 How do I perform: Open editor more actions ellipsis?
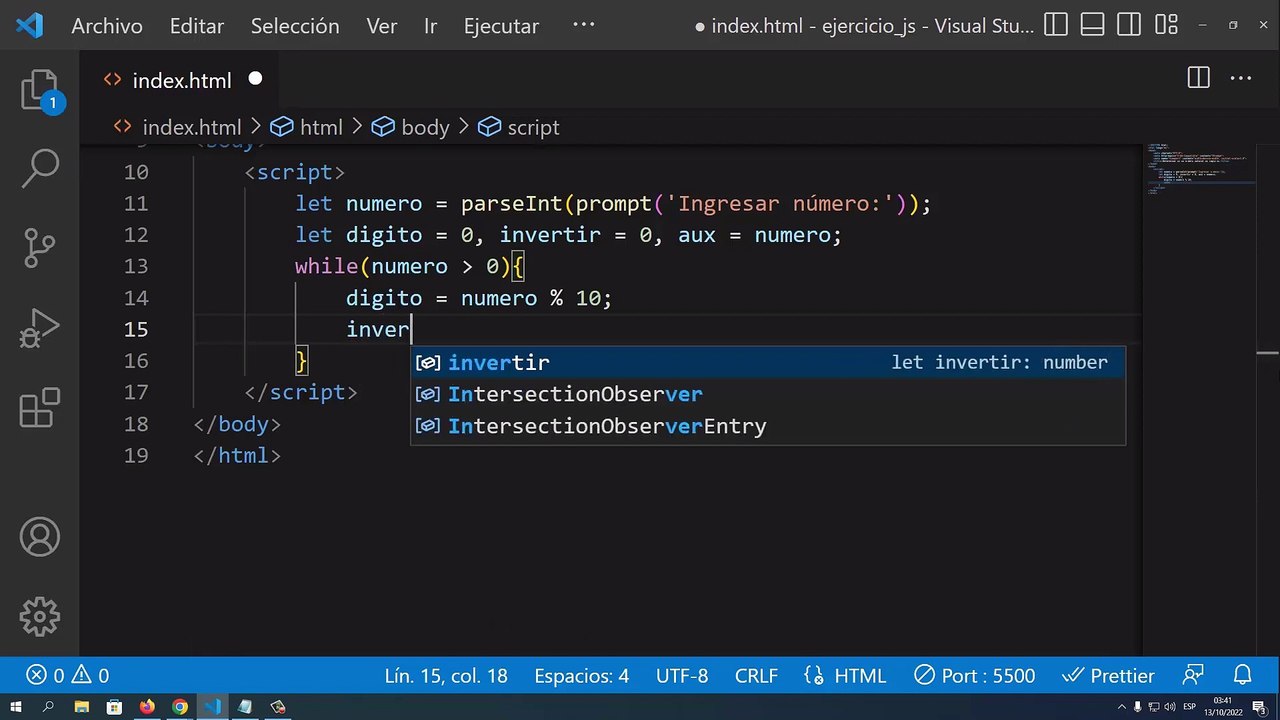click(1241, 78)
